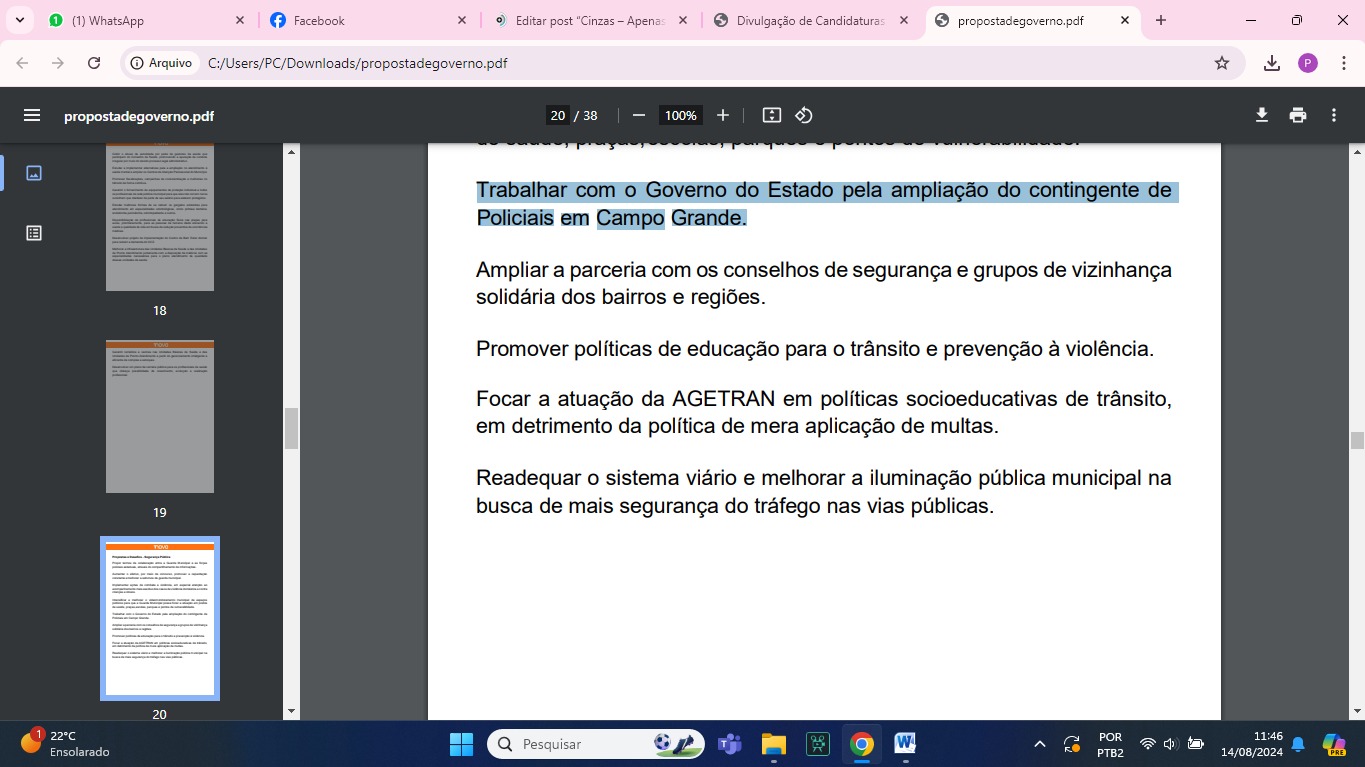1365x767 pixels.
Task: Click the PDF zoom in plus button
Action: pos(723,115)
